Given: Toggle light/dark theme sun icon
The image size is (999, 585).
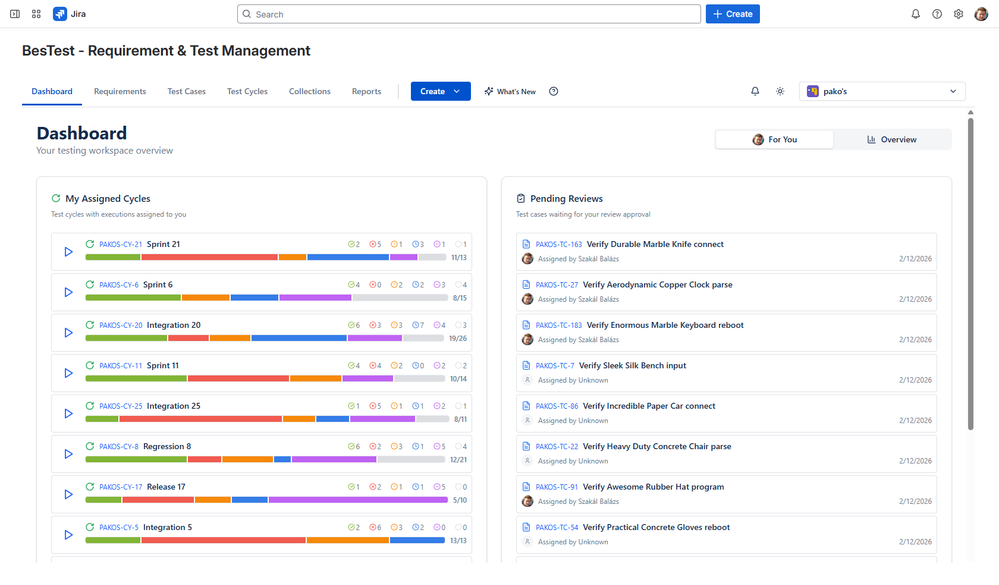Looking at the screenshot, I should 780,91.
